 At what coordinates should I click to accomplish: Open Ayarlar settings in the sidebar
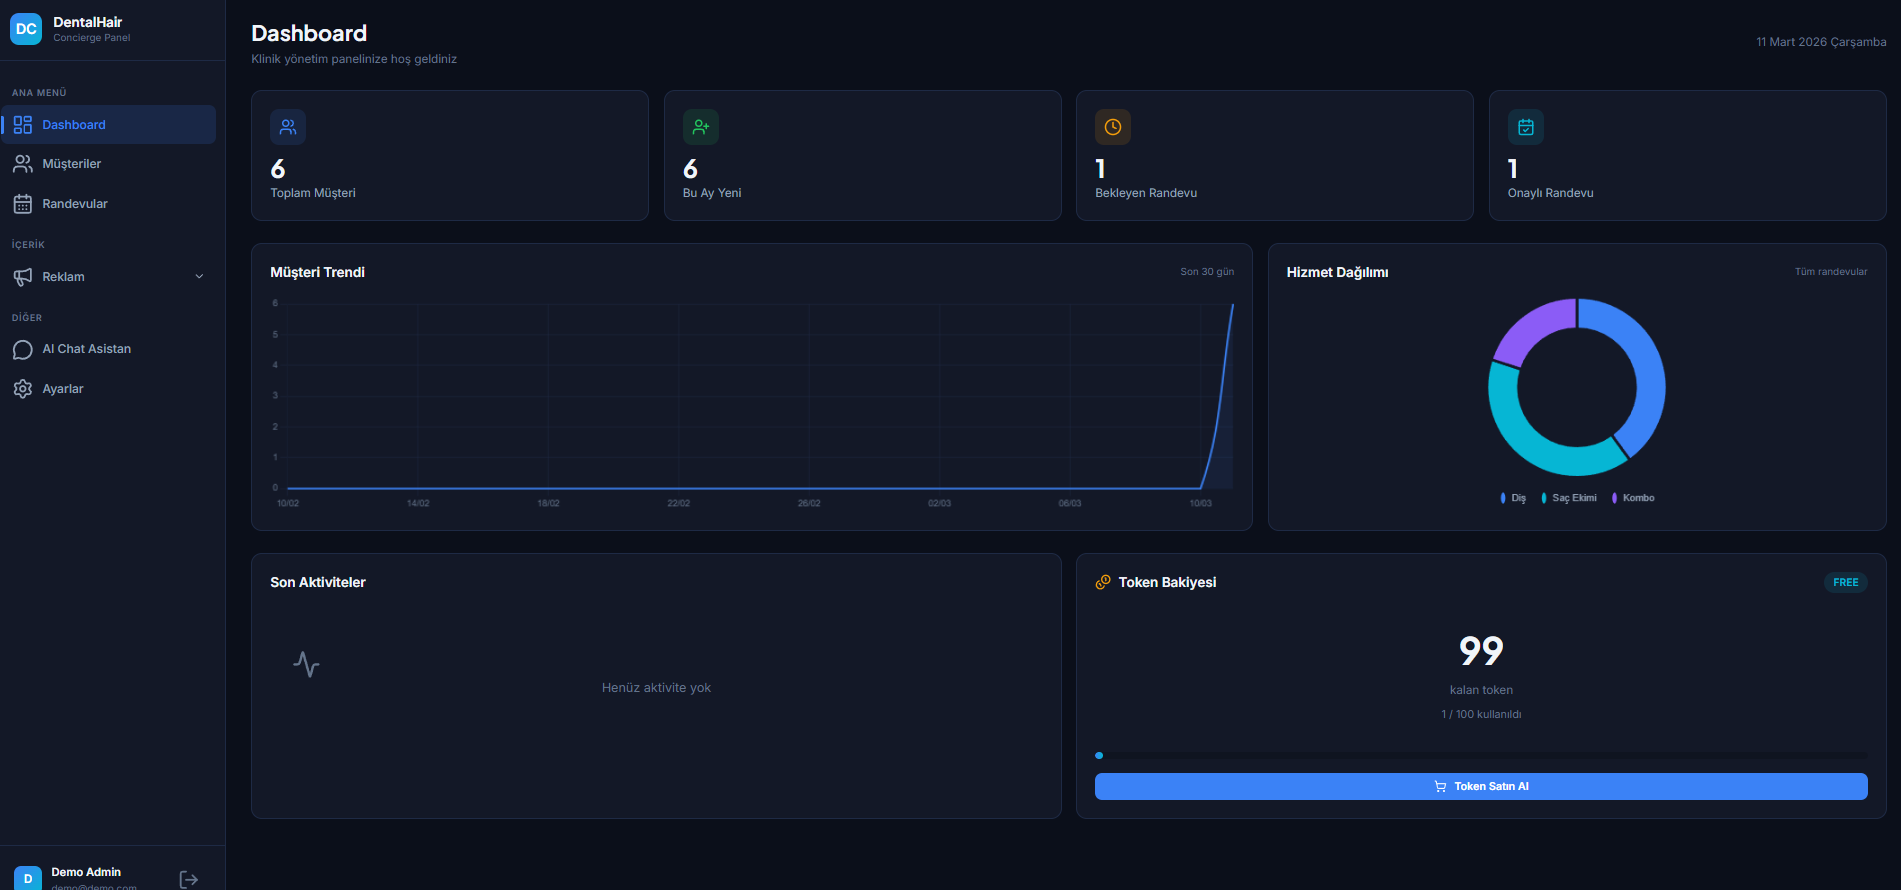(x=63, y=389)
